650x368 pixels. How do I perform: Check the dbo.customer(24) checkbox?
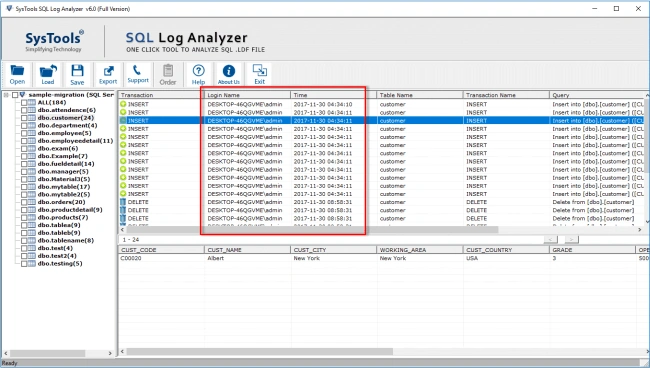(24, 118)
